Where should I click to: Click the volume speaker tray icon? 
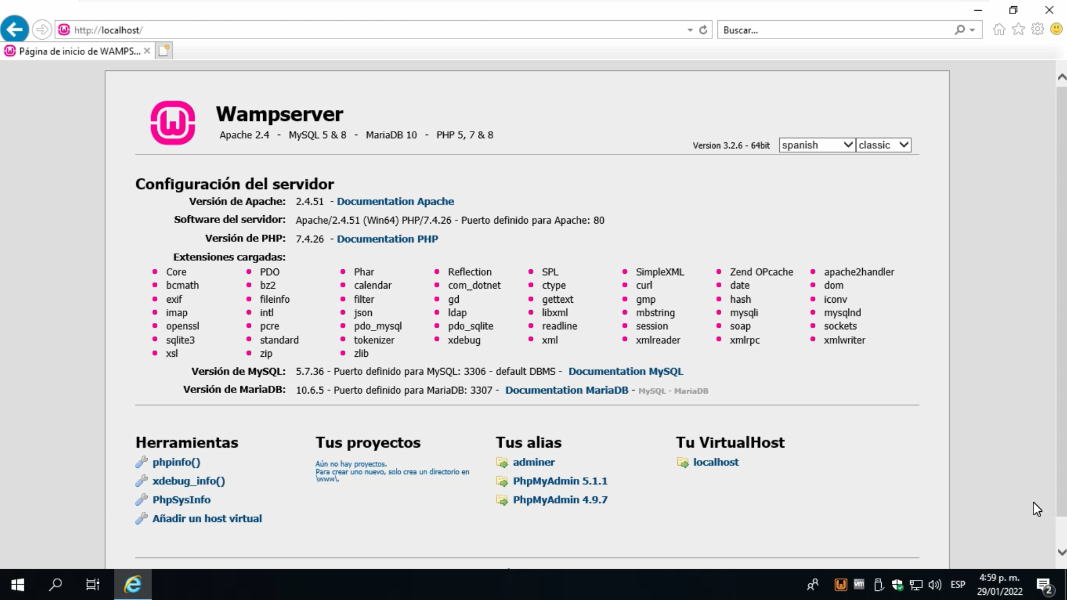[935, 584]
